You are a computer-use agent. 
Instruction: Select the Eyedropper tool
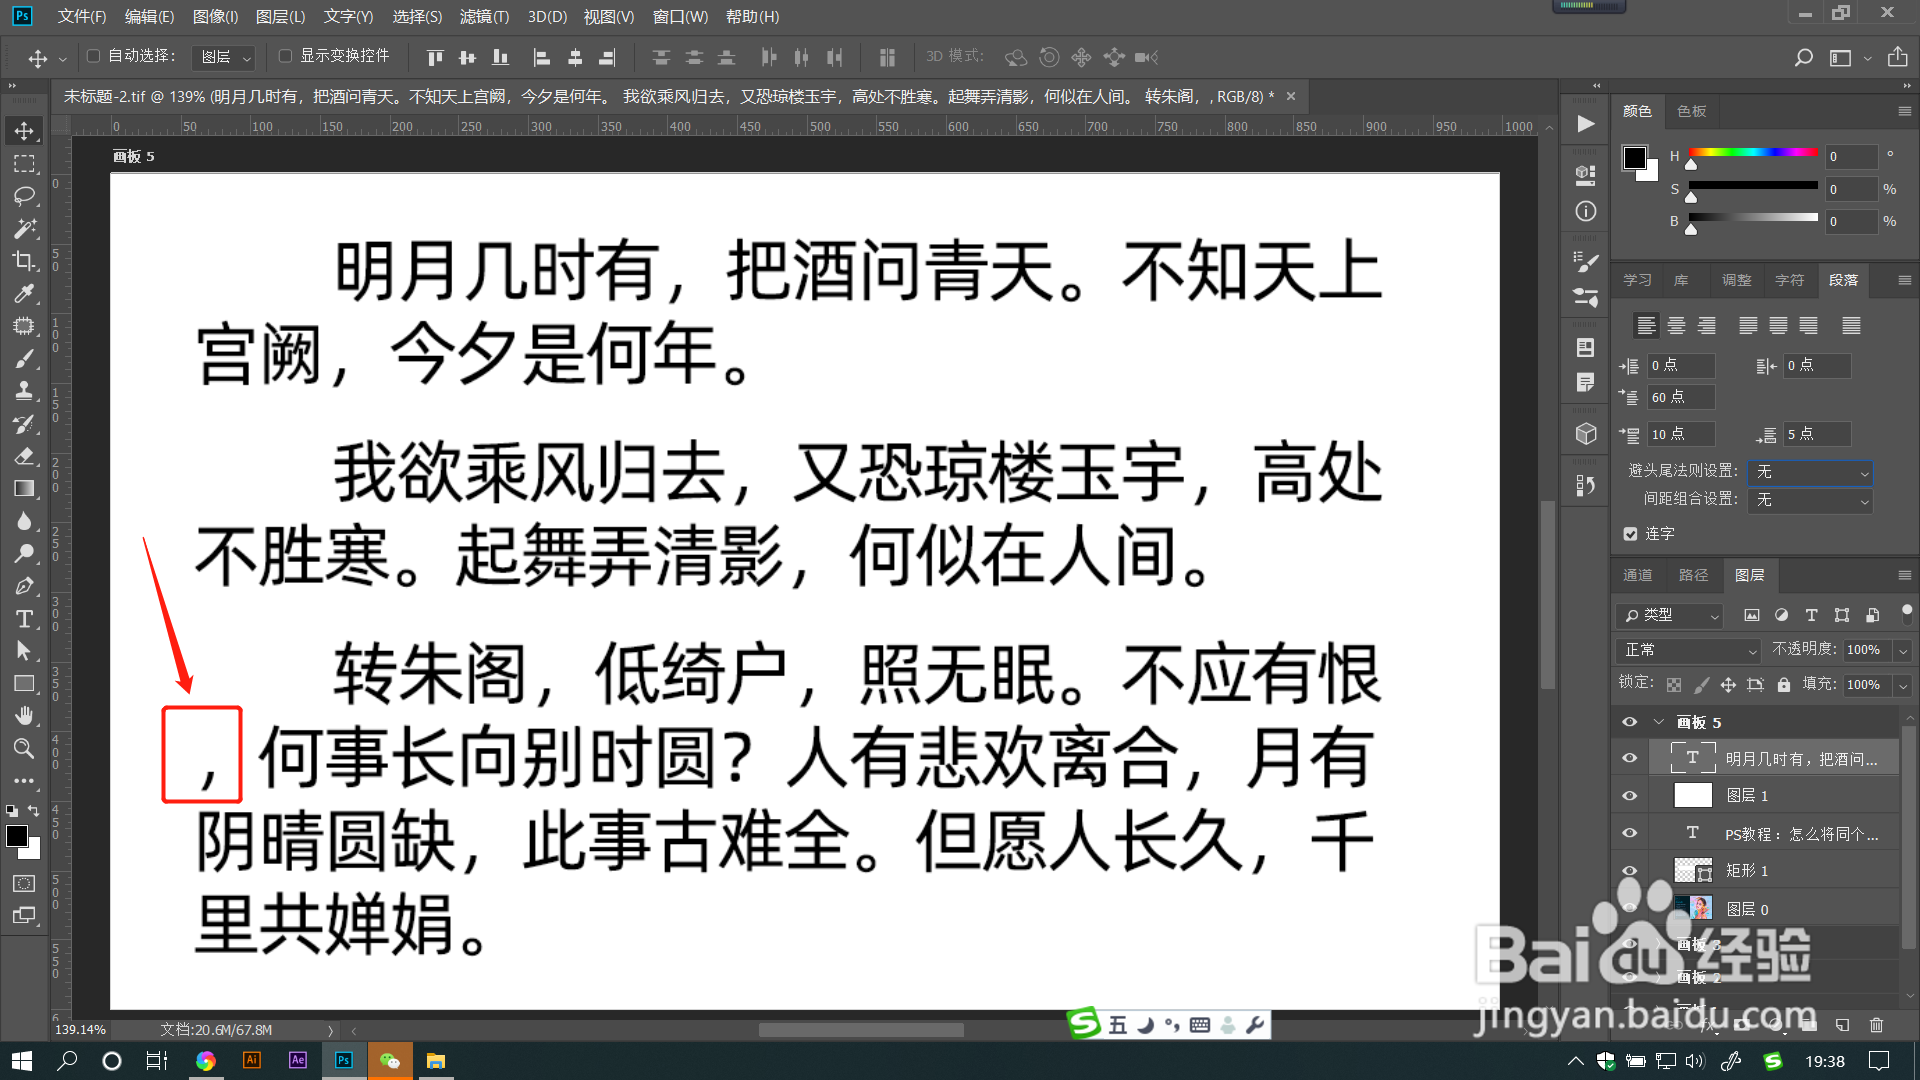pyautogui.click(x=24, y=294)
